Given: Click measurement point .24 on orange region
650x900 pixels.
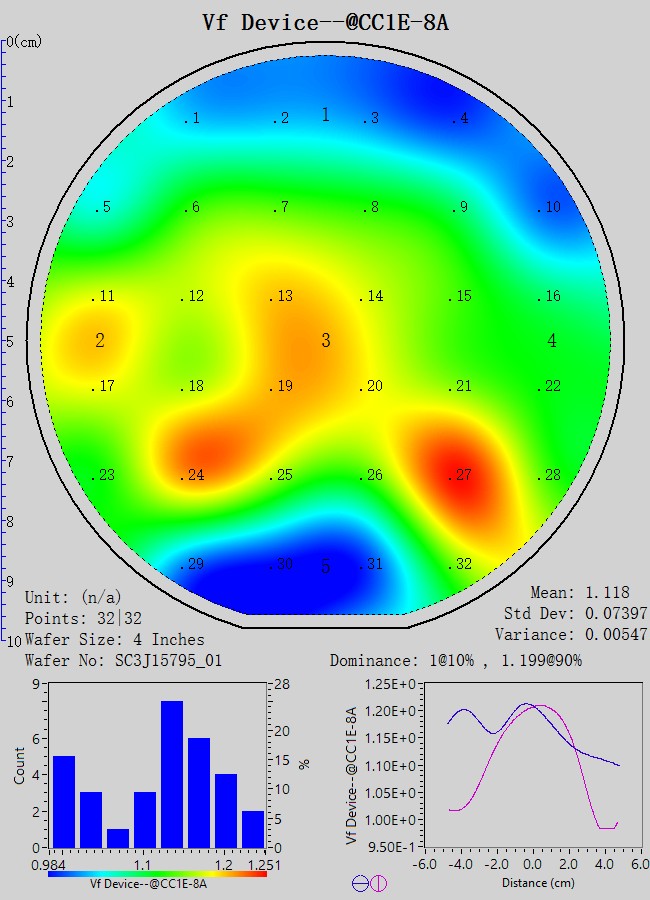Looking at the screenshot, I should point(192,476).
